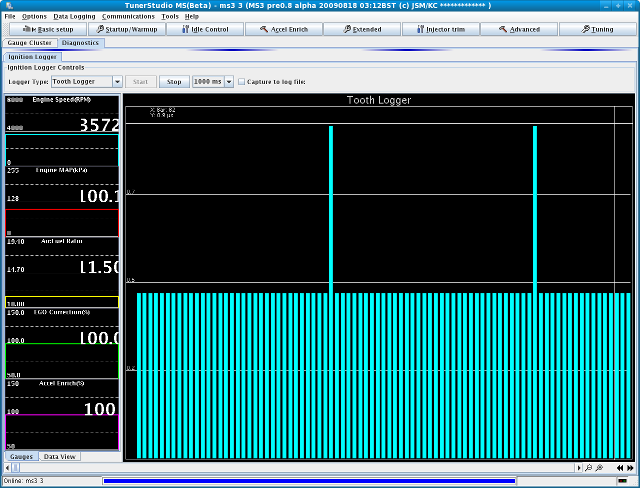This screenshot has height=488, width=640.
Task: Open the Data Logging menu
Action: tap(74, 16)
